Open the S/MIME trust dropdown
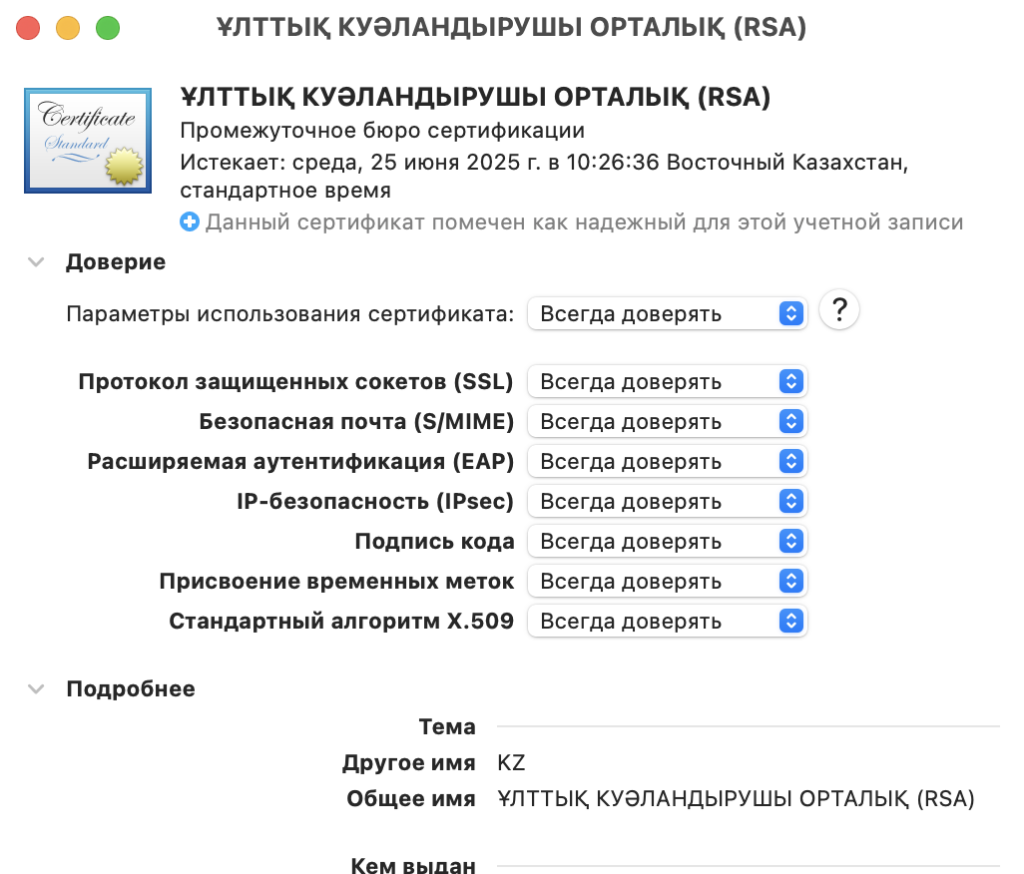This screenshot has width=1024, height=874. tap(667, 421)
